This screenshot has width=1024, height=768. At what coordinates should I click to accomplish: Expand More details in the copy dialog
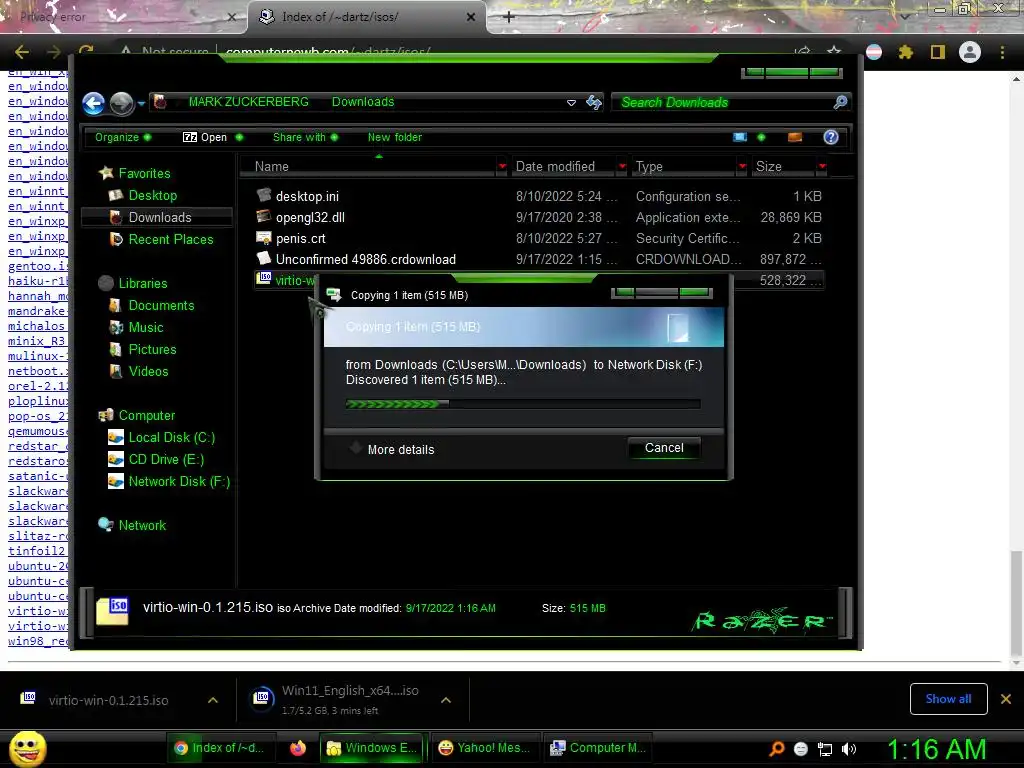click(392, 449)
